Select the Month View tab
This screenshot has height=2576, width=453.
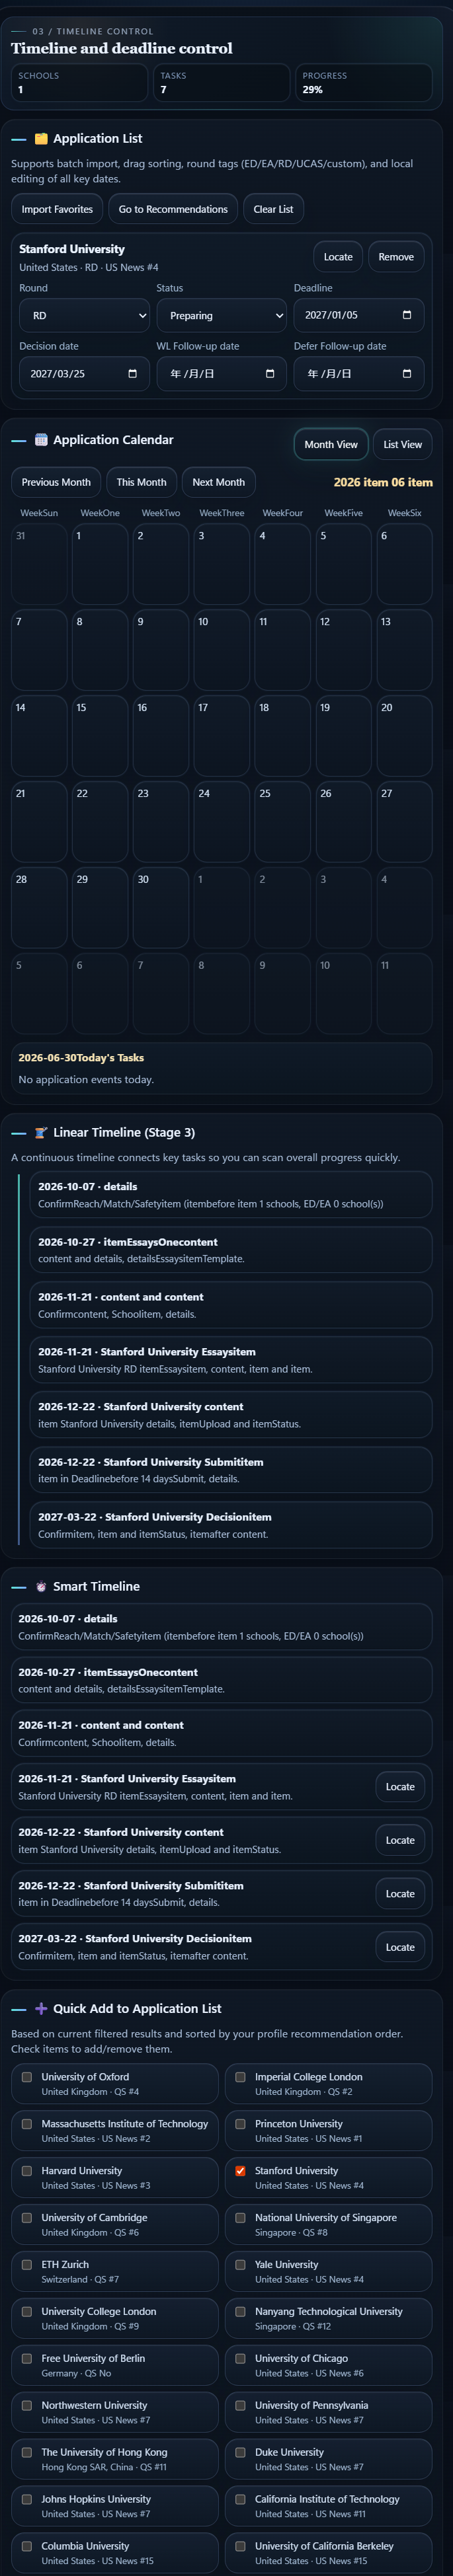click(x=331, y=444)
